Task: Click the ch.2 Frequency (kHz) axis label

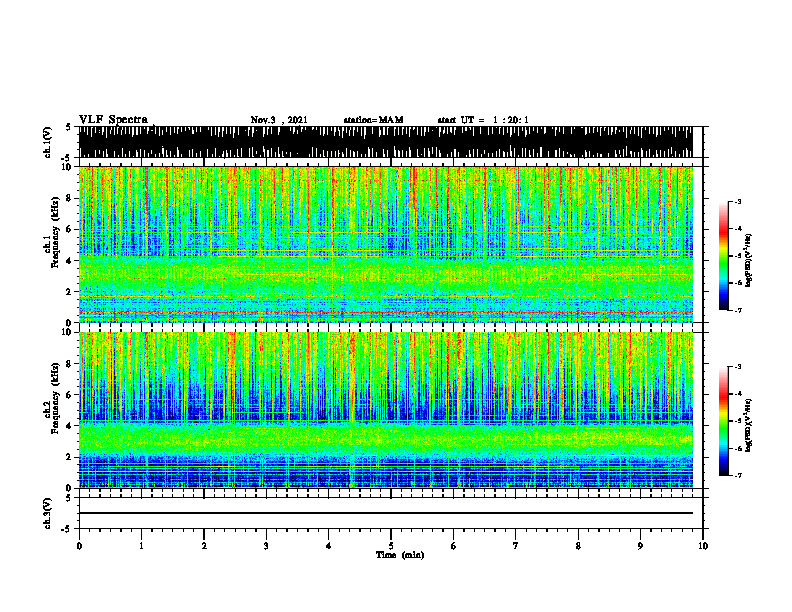Action: click(52, 398)
